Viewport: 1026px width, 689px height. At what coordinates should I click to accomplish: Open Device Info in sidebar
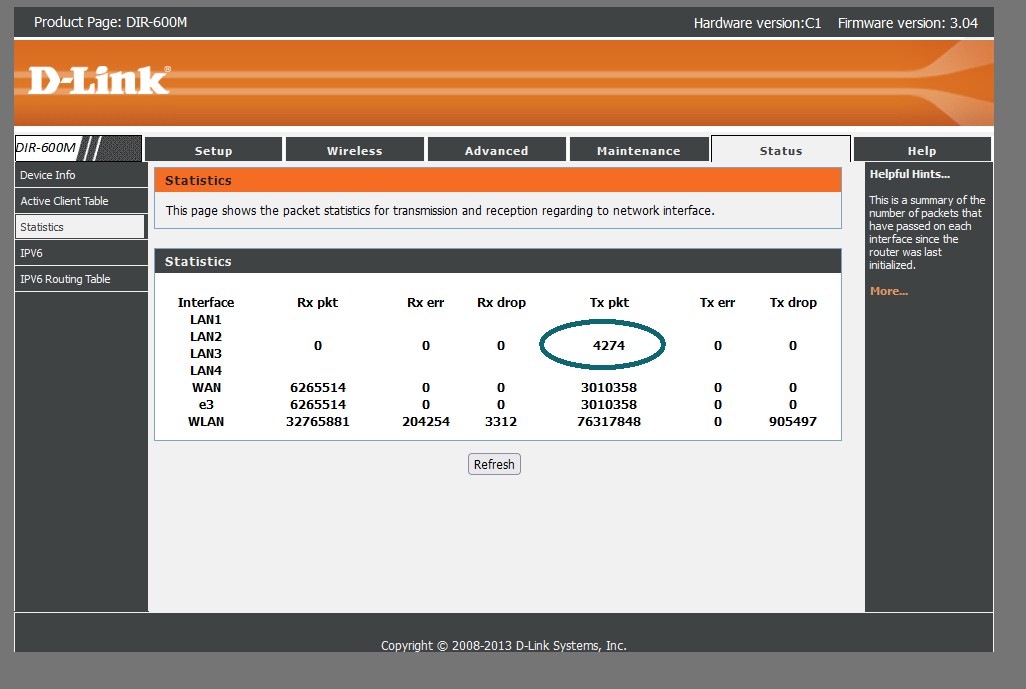click(48, 175)
